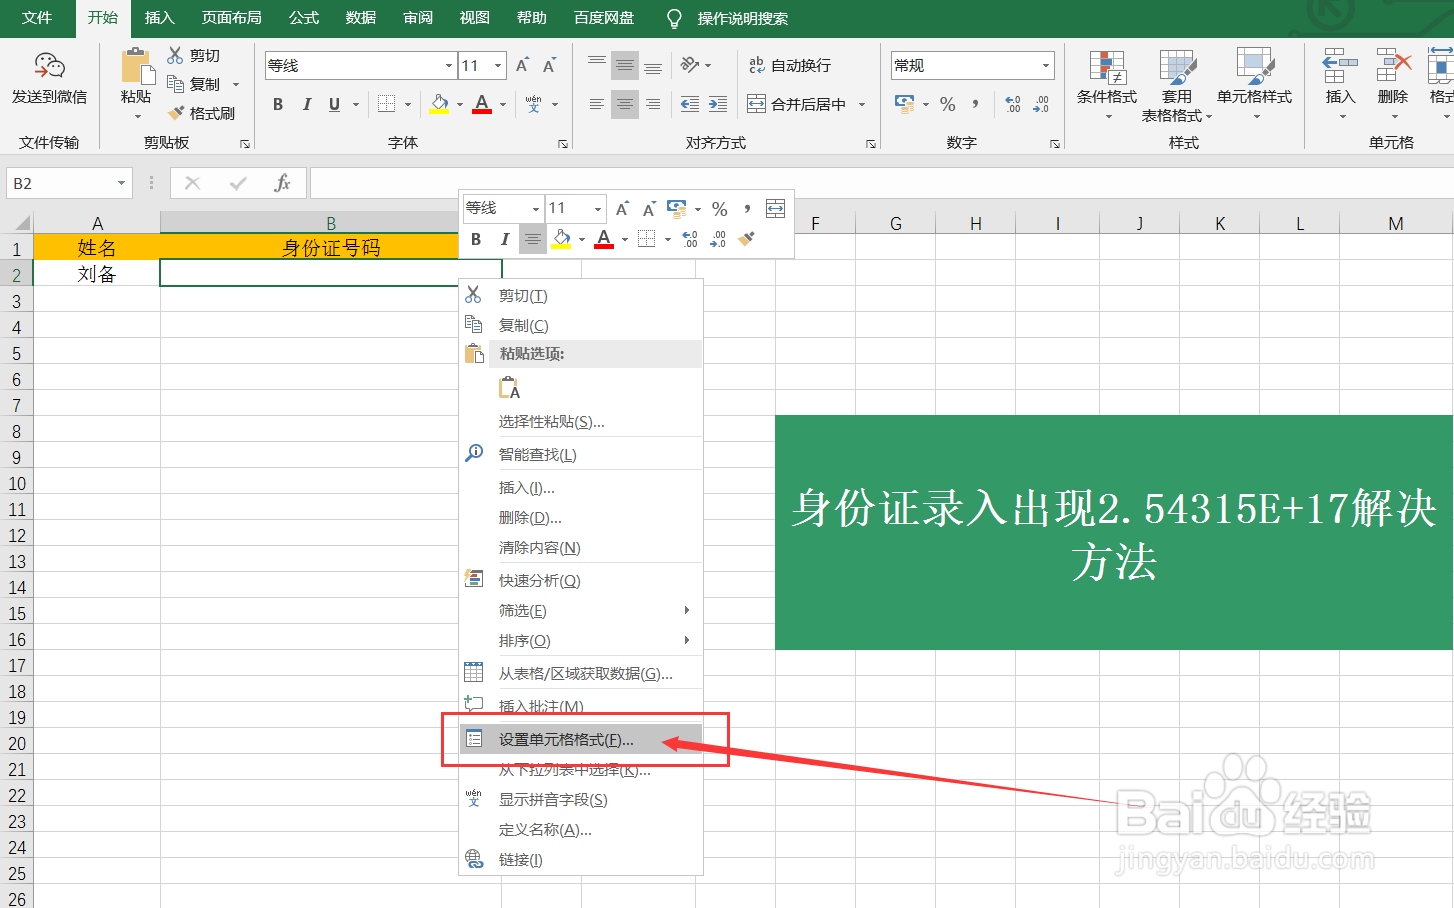Open the font size dropdown in the ribbon
This screenshot has width=1454, height=908.
tap(496, 65)
